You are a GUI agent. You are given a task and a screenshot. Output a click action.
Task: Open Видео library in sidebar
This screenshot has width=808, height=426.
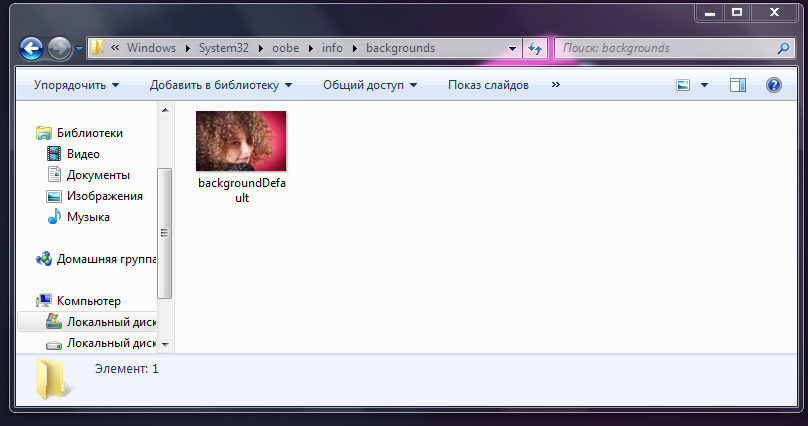point(83,154)
